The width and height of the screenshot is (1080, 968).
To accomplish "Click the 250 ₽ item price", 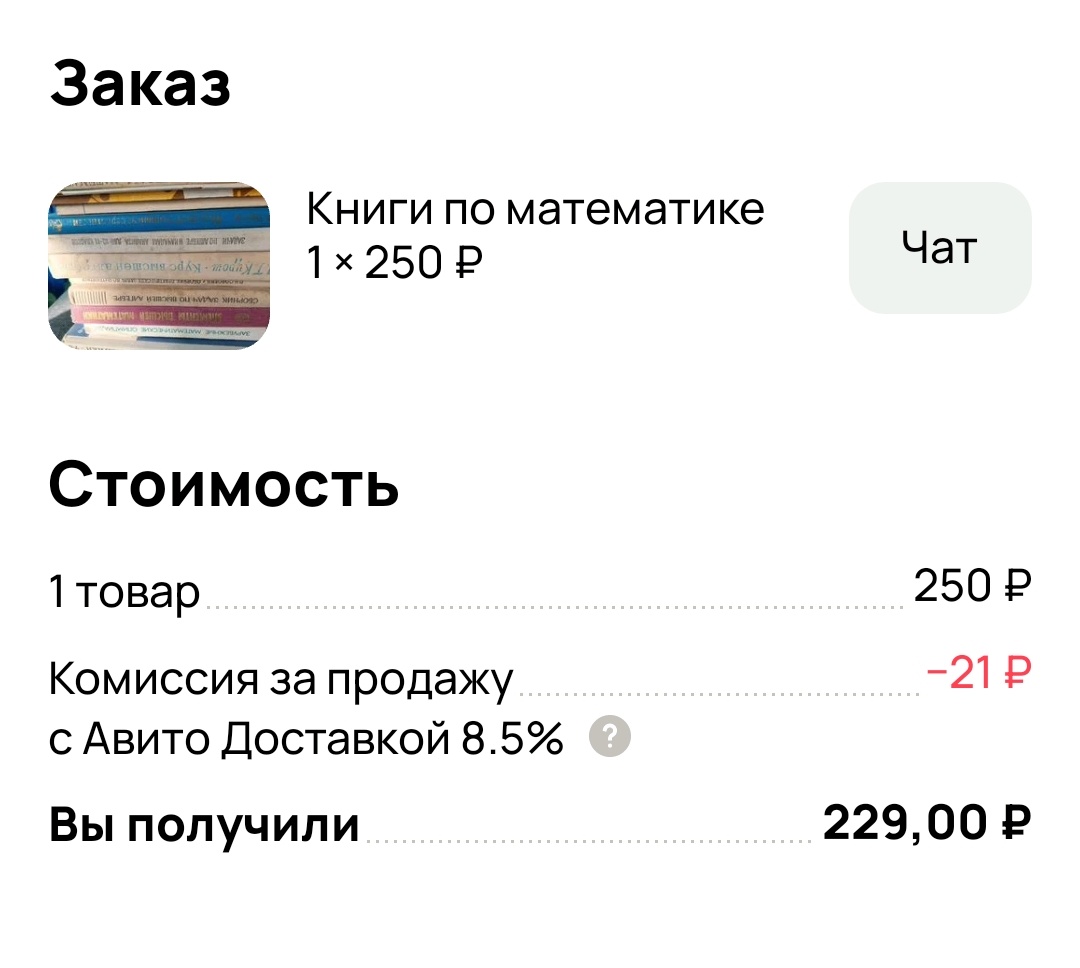I will pos(972,585).
